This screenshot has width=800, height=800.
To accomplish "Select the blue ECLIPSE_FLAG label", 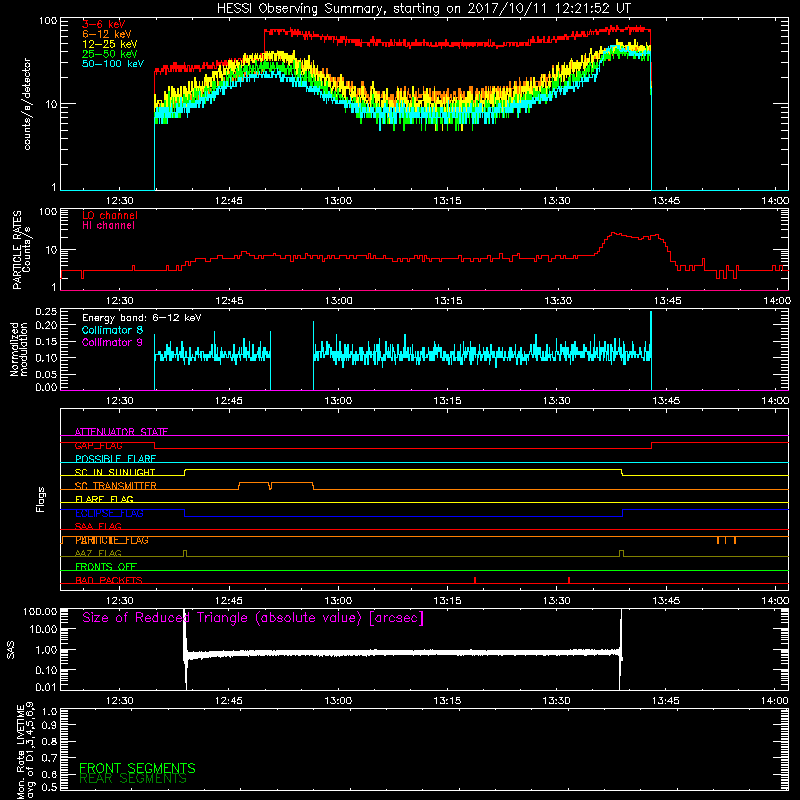I will (x=109, y=513).
